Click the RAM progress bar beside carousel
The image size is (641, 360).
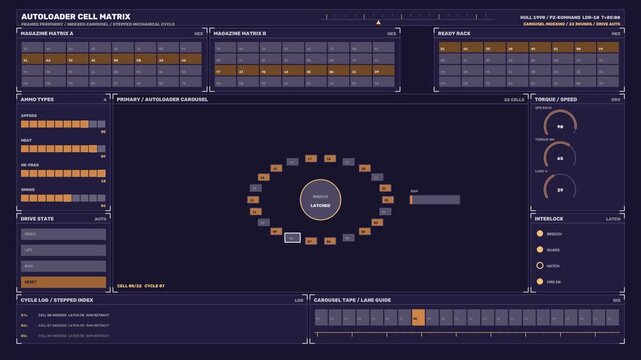(x=435, y=200)
